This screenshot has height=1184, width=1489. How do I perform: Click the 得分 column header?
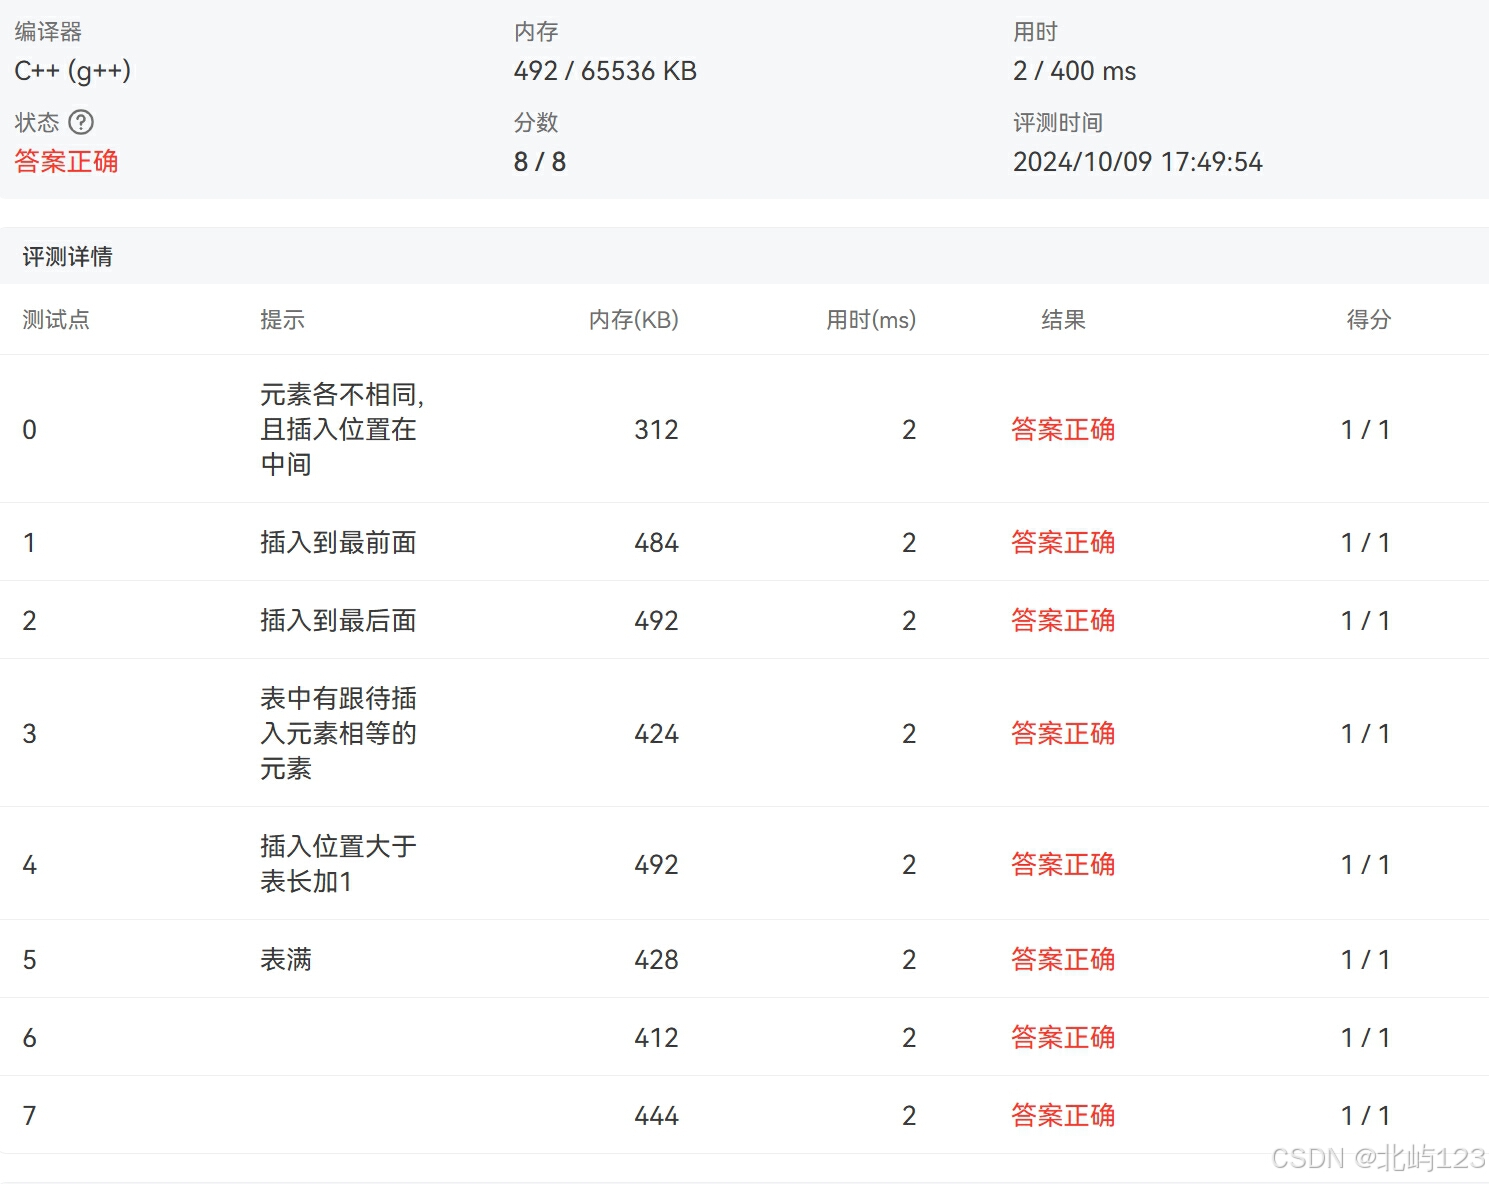pos(1367,320)
